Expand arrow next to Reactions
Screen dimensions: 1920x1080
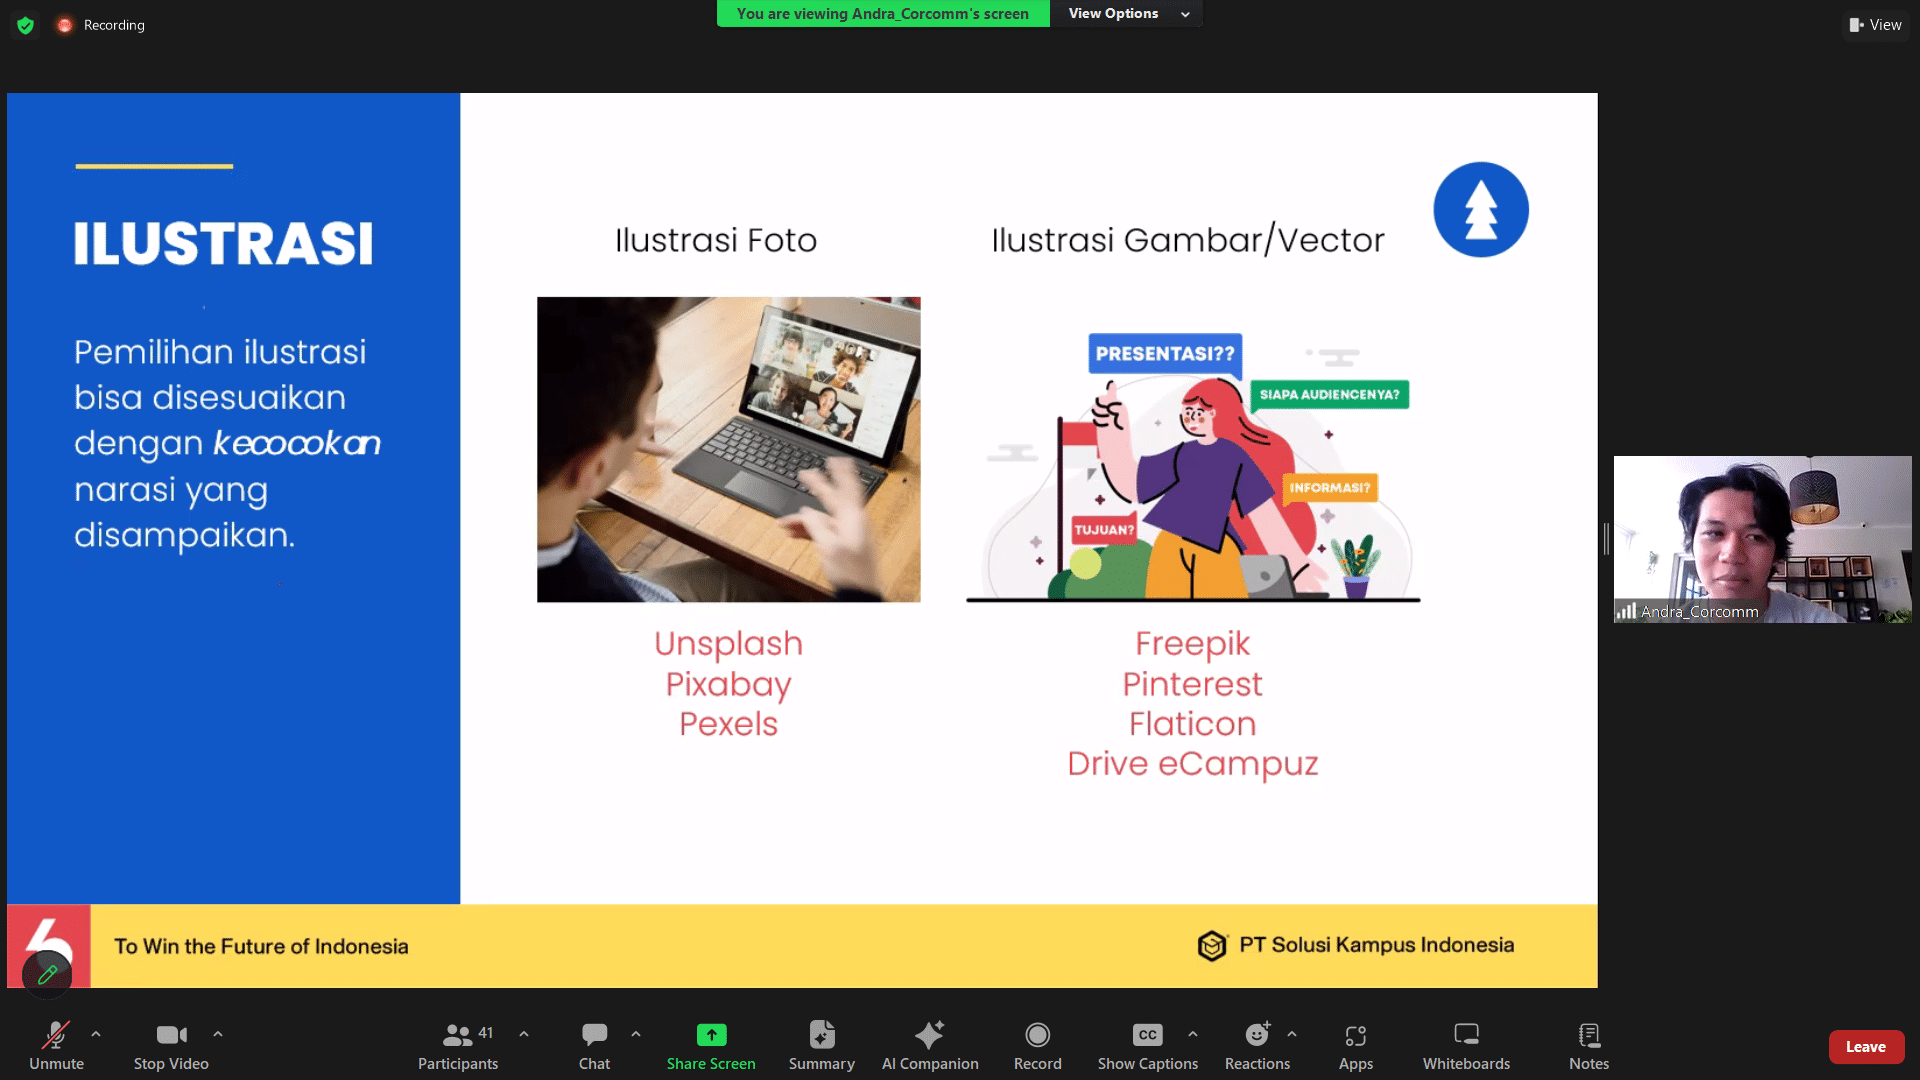pos(1292,1034)
